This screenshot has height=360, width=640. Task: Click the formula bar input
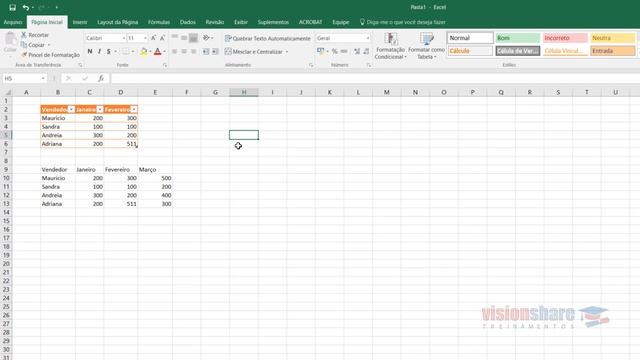(375, 78)
